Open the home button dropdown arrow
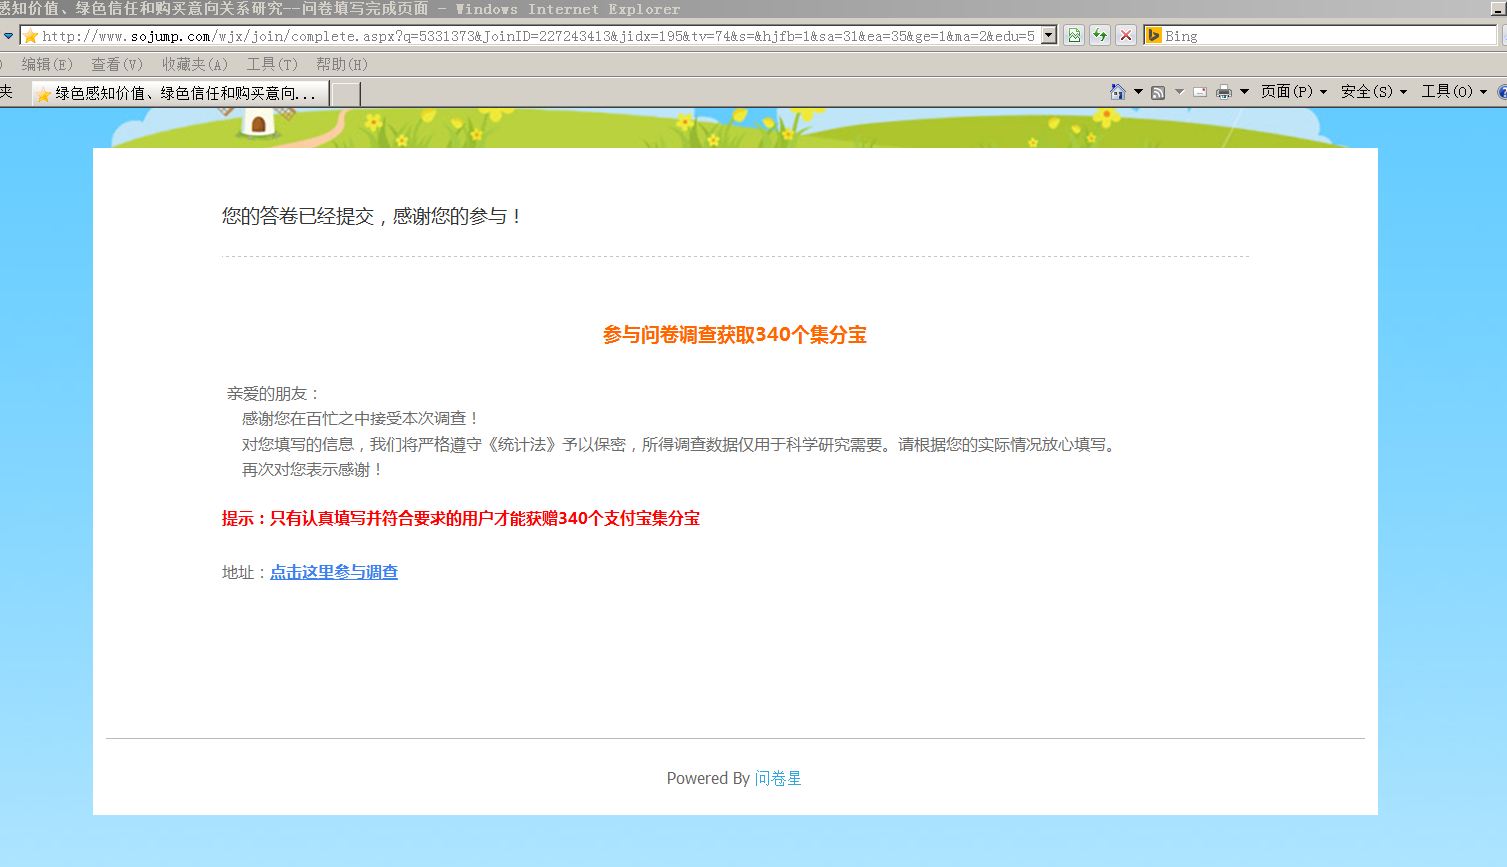 click(1138, 92)
